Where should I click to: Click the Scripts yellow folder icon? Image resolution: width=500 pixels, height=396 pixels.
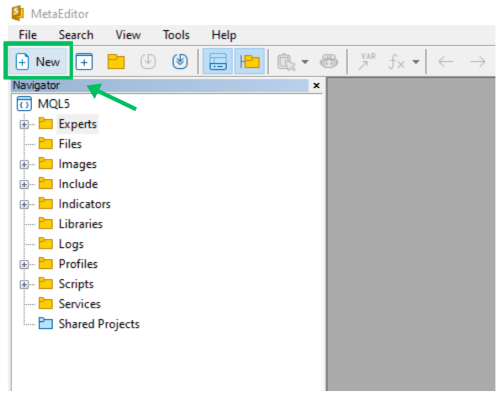coord(45,283)
